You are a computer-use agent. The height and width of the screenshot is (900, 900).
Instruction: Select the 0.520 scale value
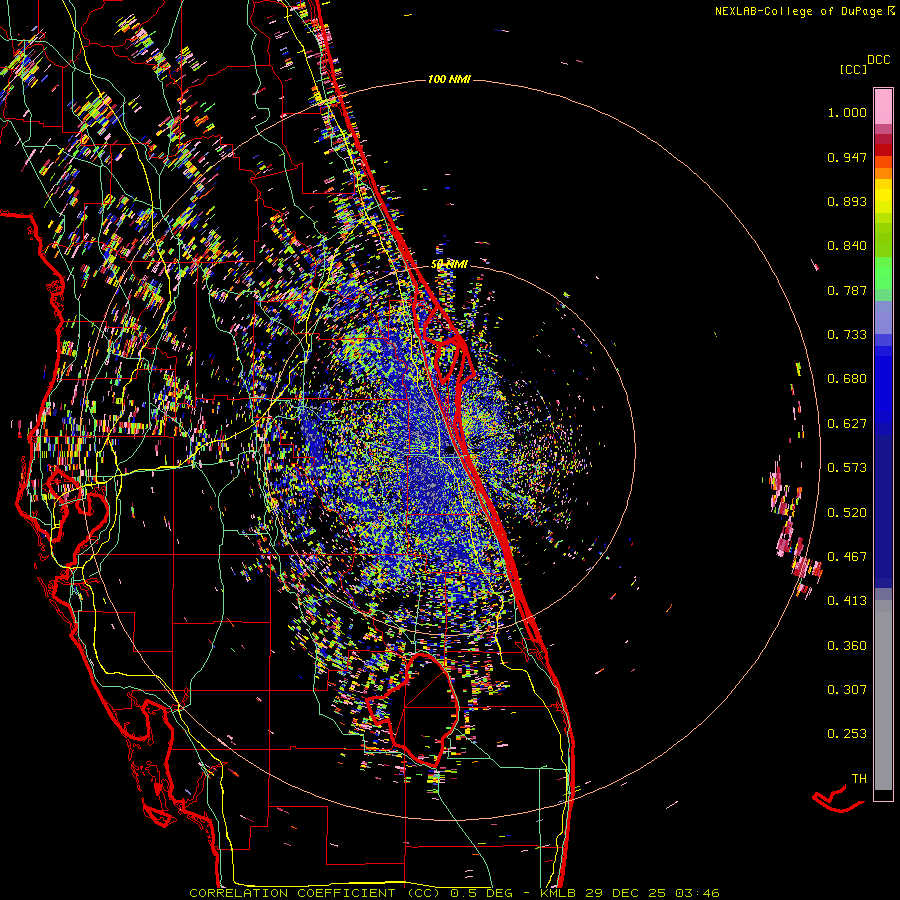pyautogui.click(x=847, y=512)
